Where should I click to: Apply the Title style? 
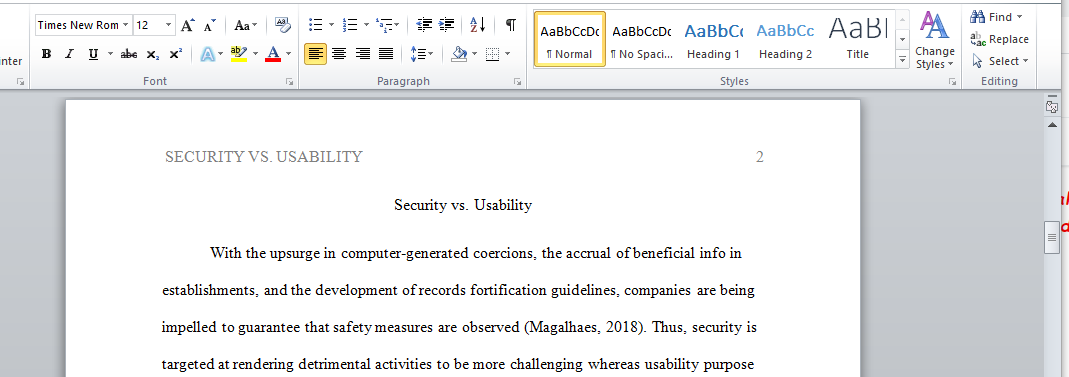pyautogui.click(x=858, y=39)
